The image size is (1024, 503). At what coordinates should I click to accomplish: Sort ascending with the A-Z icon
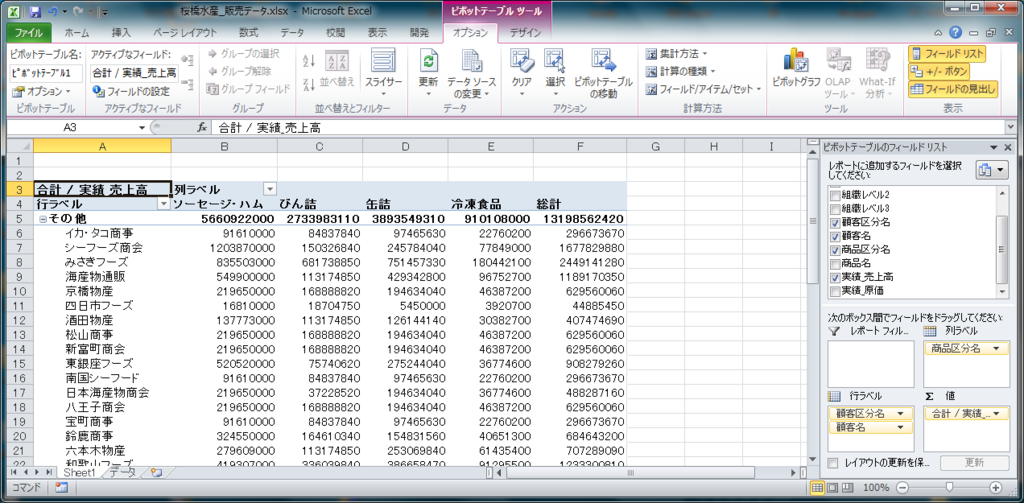pos(310,61)
